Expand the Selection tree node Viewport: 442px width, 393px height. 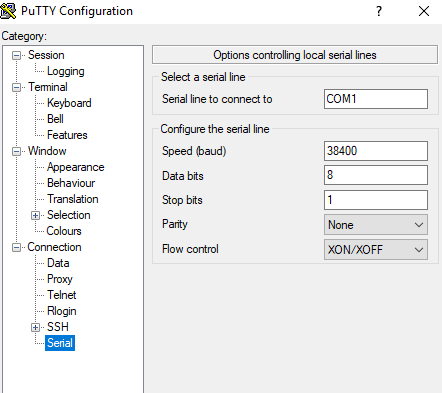coord(35,215)
